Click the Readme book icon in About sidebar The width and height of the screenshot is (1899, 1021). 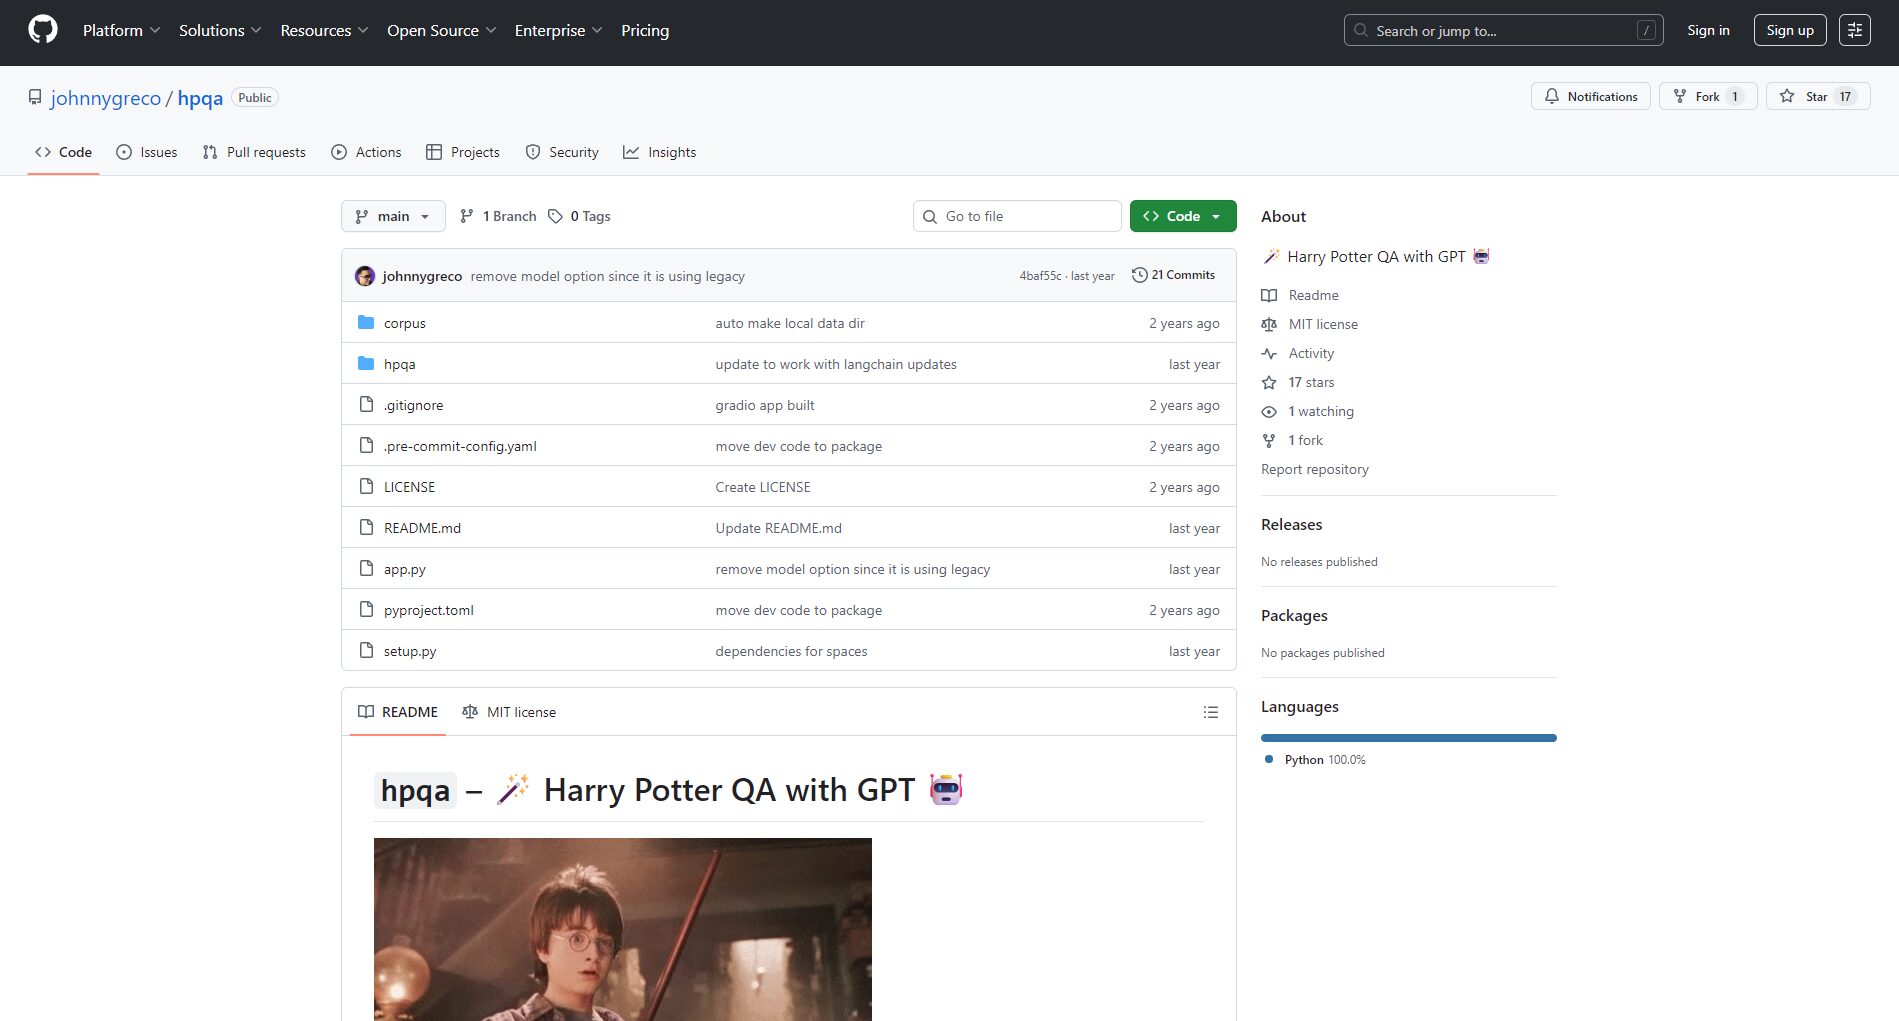click(1268, 295)
